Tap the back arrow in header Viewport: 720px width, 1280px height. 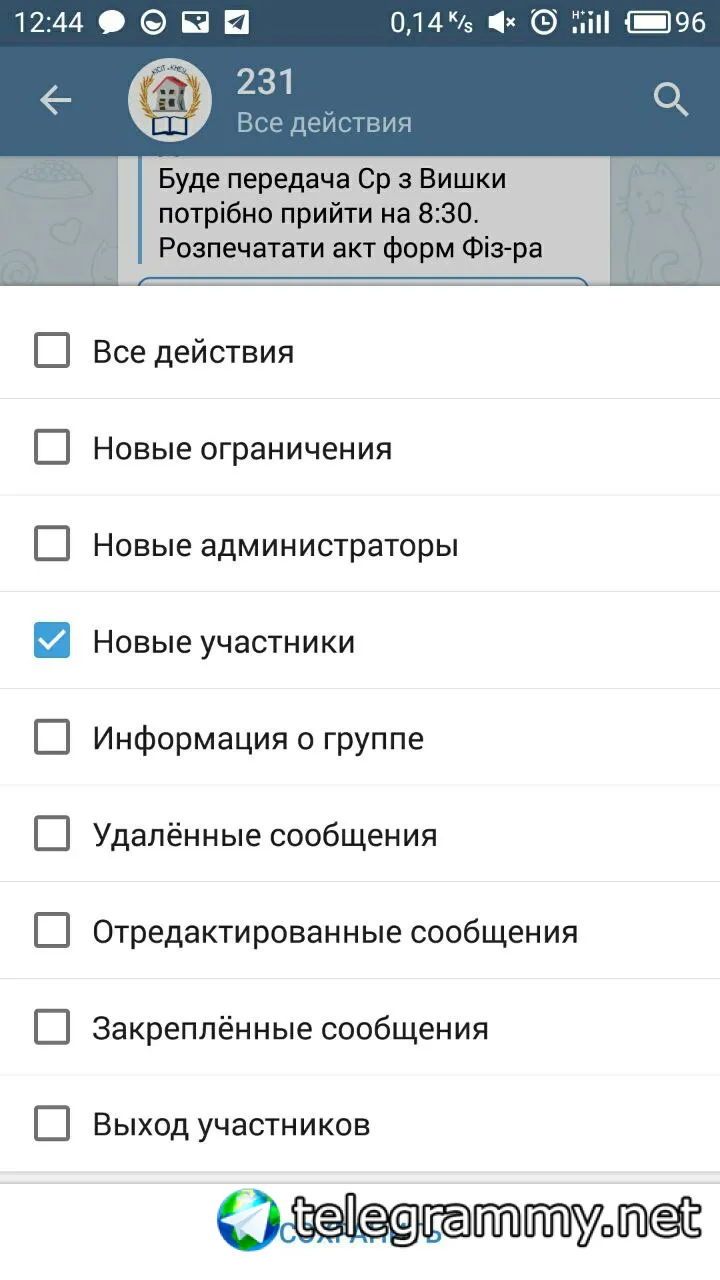pos(56,100)
